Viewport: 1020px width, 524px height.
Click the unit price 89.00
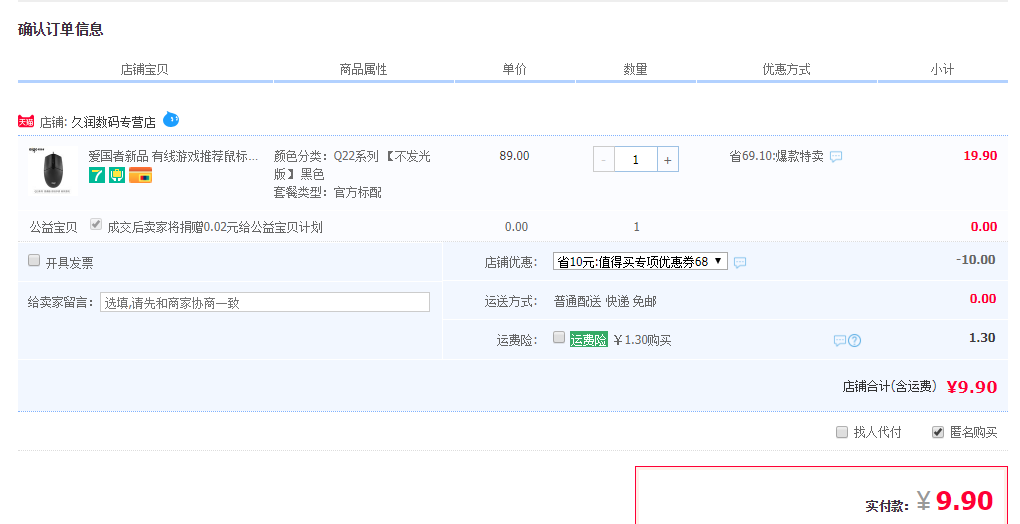(x=514, y=156)
